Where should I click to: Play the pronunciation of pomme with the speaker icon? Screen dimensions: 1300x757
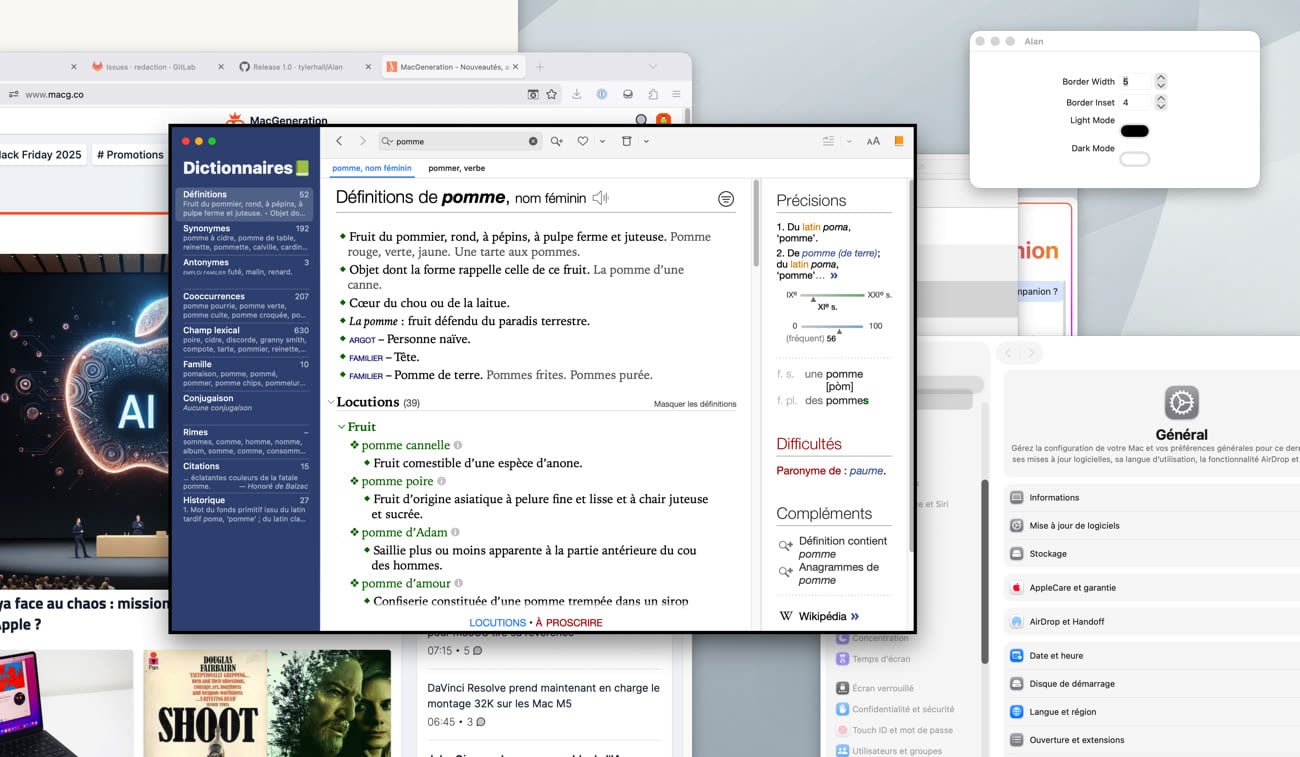click(600, 198)
